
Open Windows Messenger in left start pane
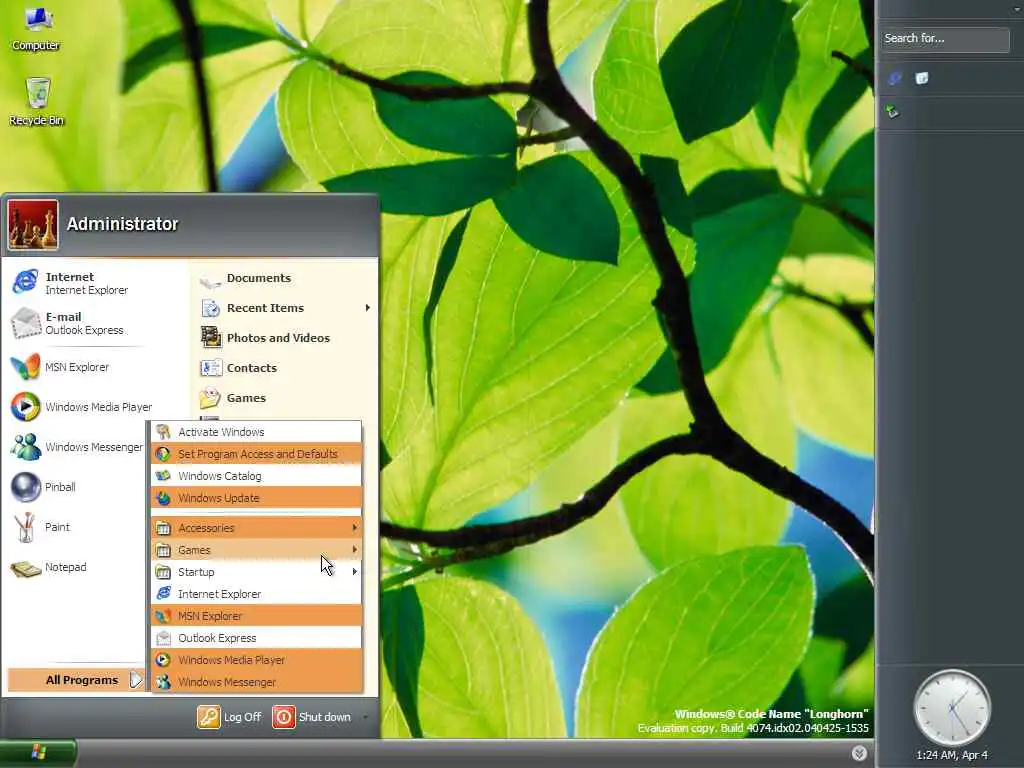click(77, 447)
